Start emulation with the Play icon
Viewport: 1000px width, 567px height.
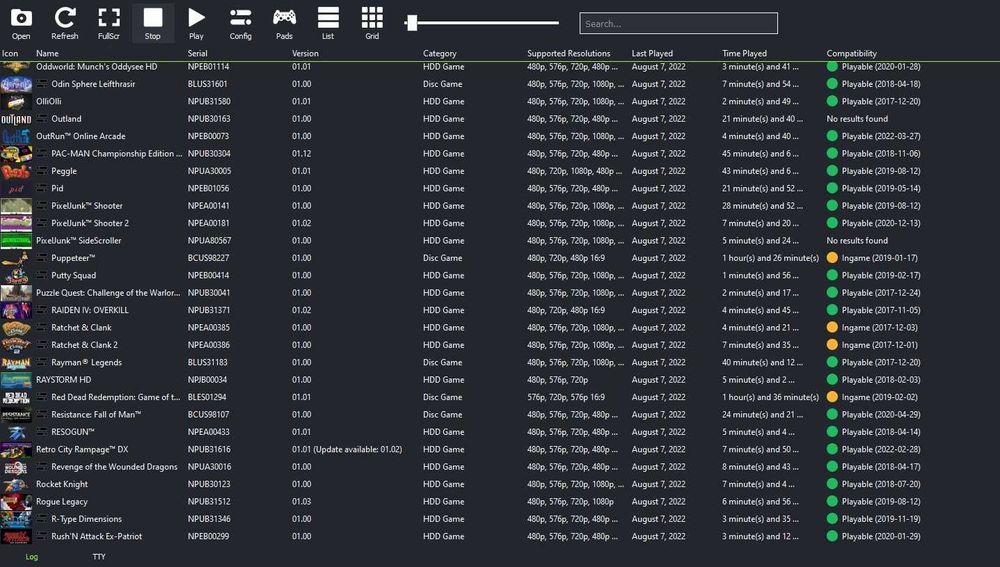(x=196, y=23)
